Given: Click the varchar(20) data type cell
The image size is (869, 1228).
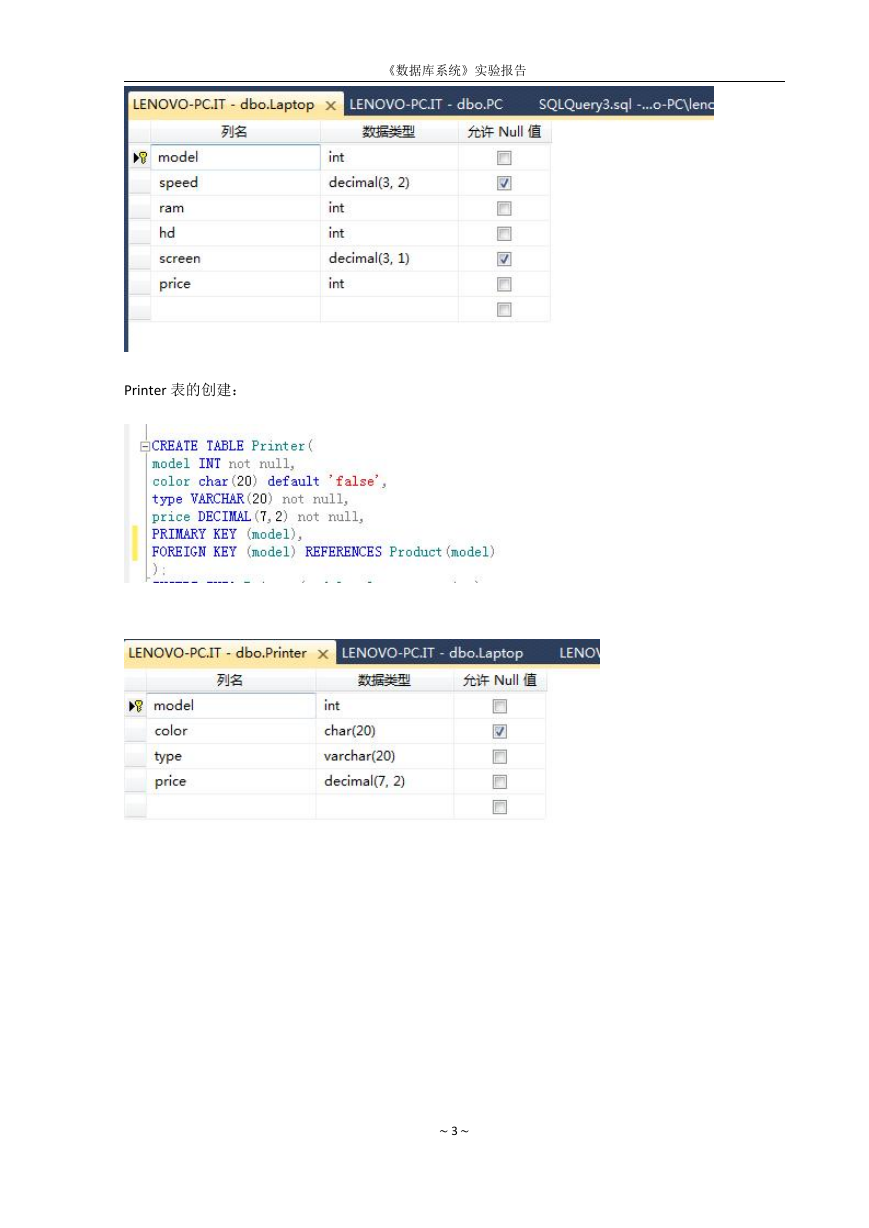Looking at the screenshot, I should 385,756.
